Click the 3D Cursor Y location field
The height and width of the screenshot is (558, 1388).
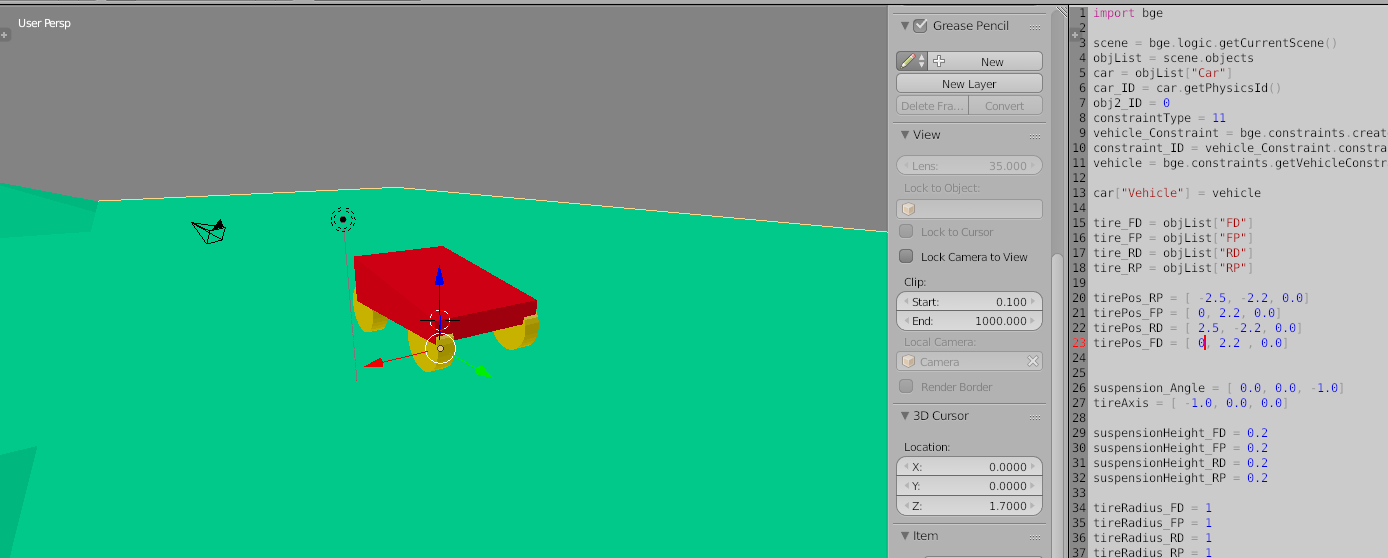click(969, 486)
